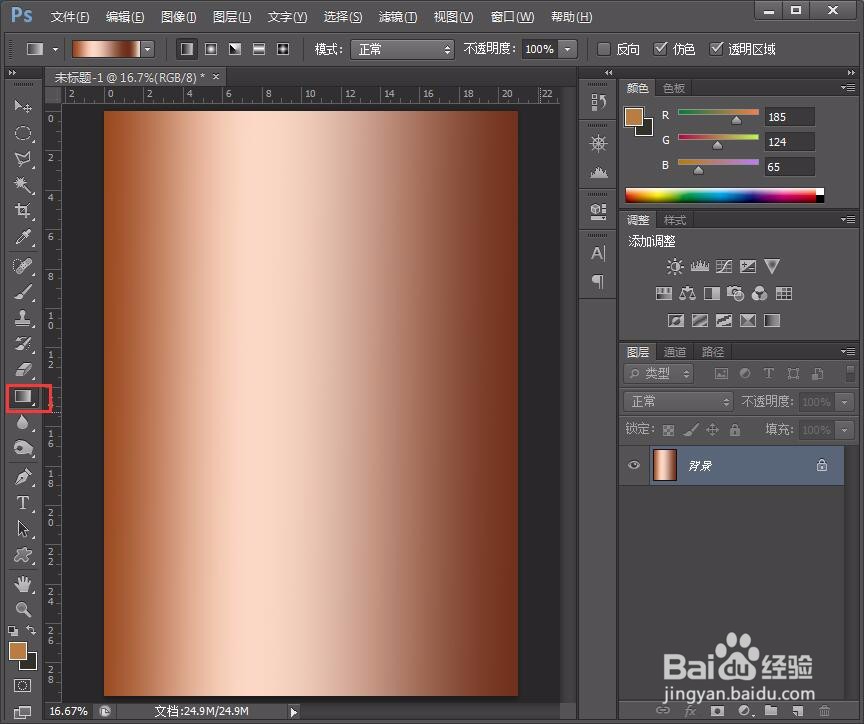
Task: Open the tool preset picker arrow
Action: [55, 50]
